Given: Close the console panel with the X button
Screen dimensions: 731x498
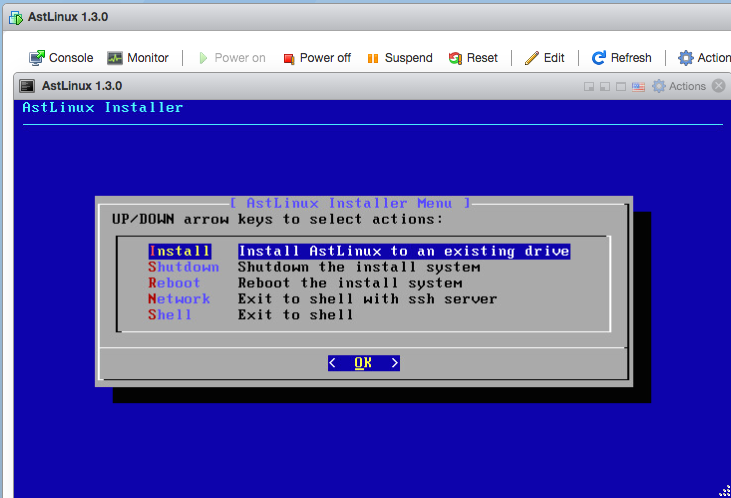Looking at the screenshot, I should 719,86.
